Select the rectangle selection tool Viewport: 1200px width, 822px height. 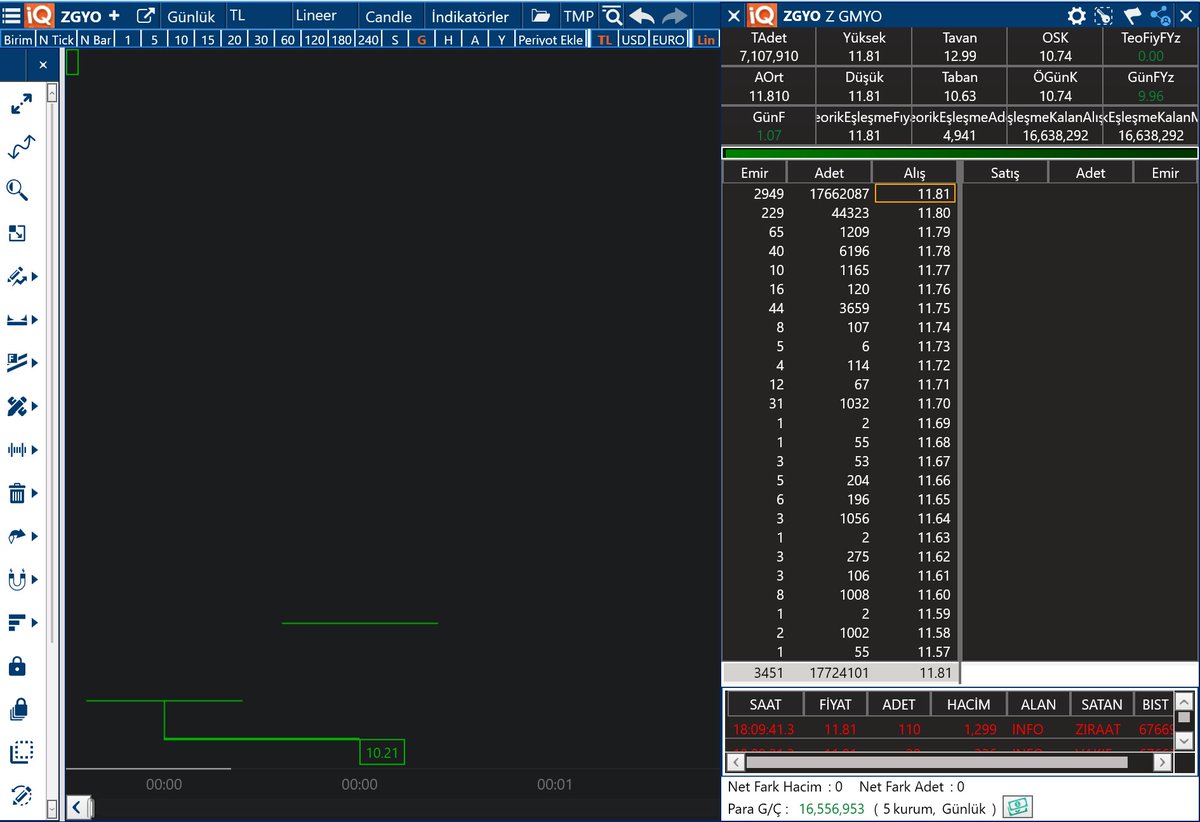(22, 751)
